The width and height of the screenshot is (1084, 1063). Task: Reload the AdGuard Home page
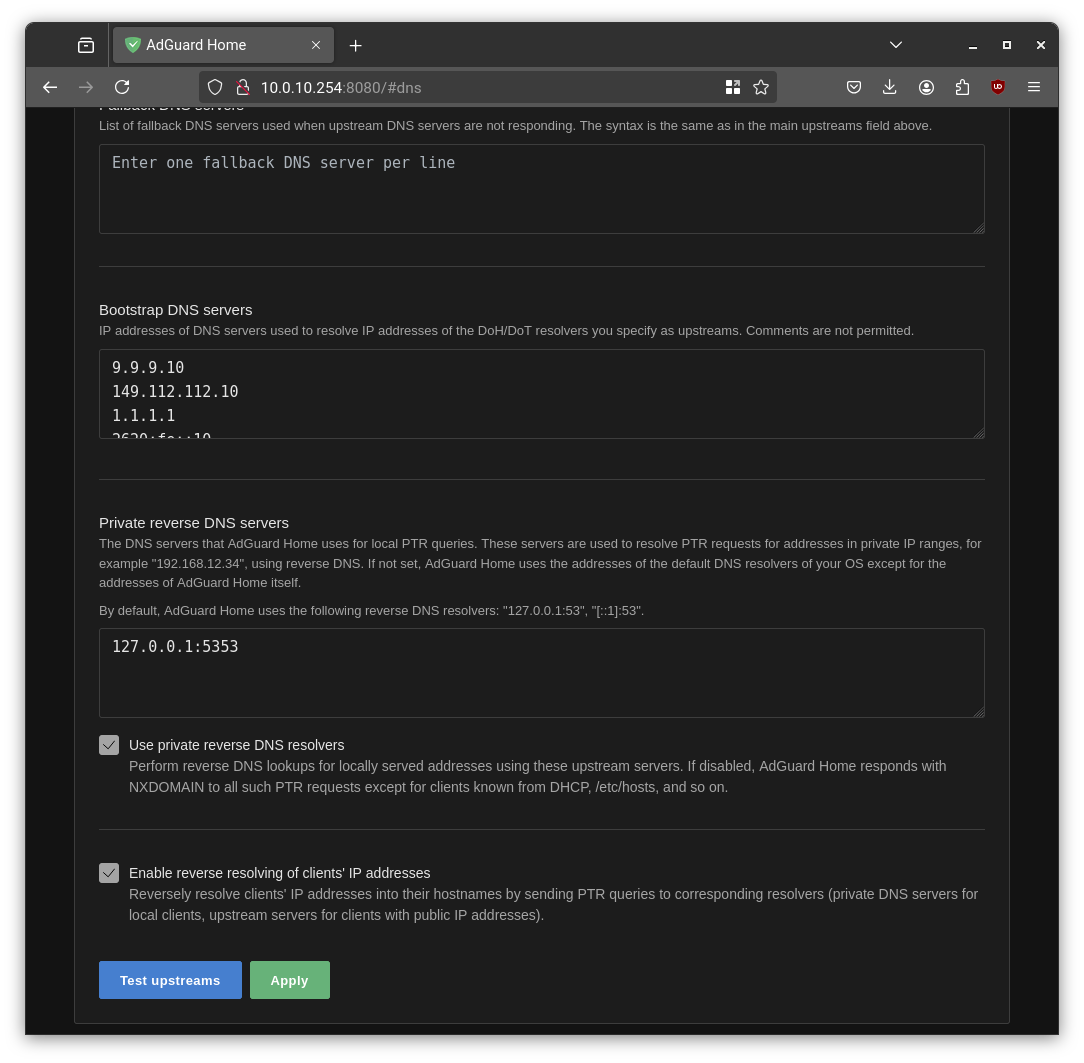pos(122,87)
